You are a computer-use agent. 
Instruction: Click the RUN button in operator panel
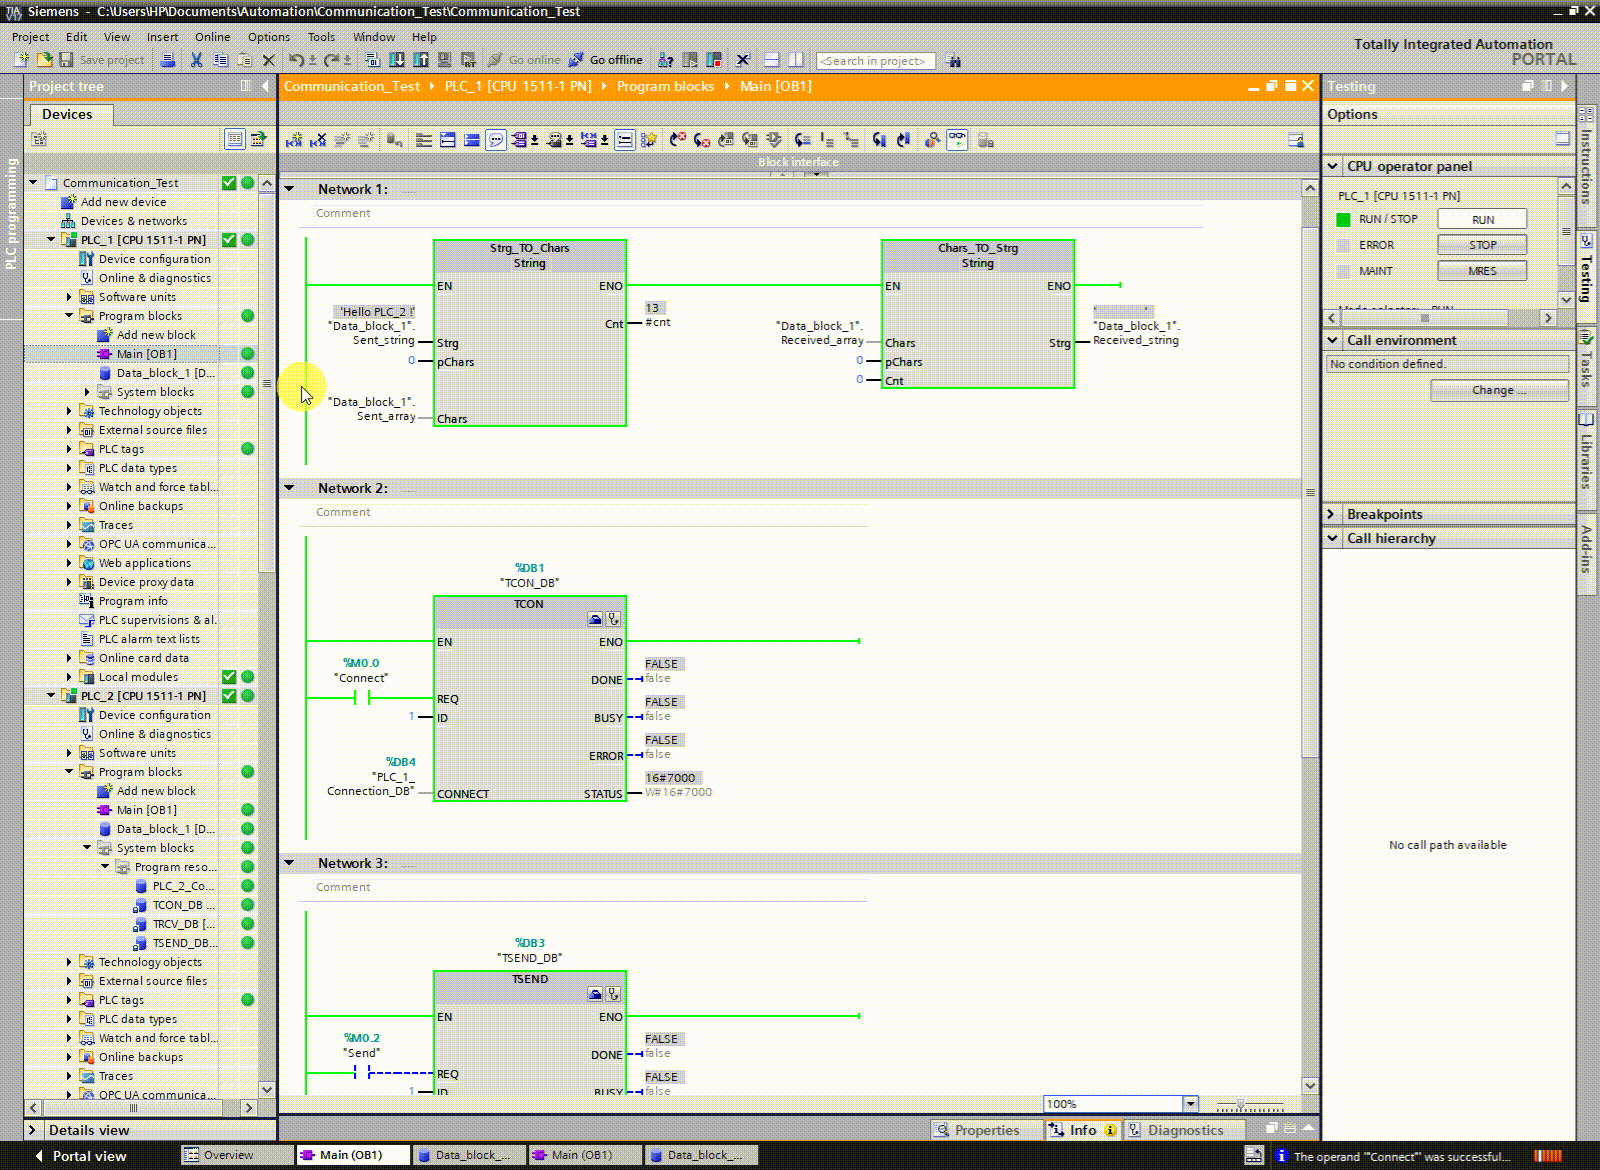click(x=1482, y=219)
